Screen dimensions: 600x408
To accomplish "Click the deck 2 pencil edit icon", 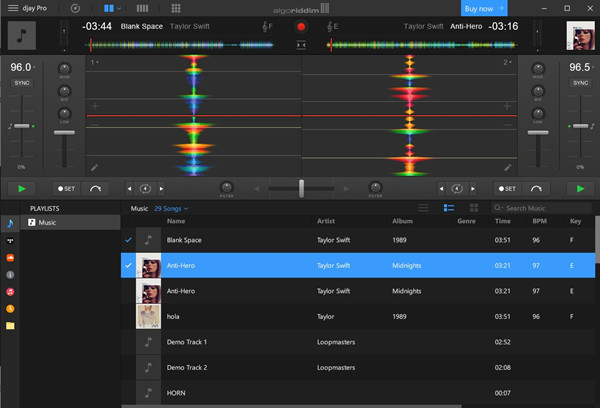I will [x=507, y=168].
